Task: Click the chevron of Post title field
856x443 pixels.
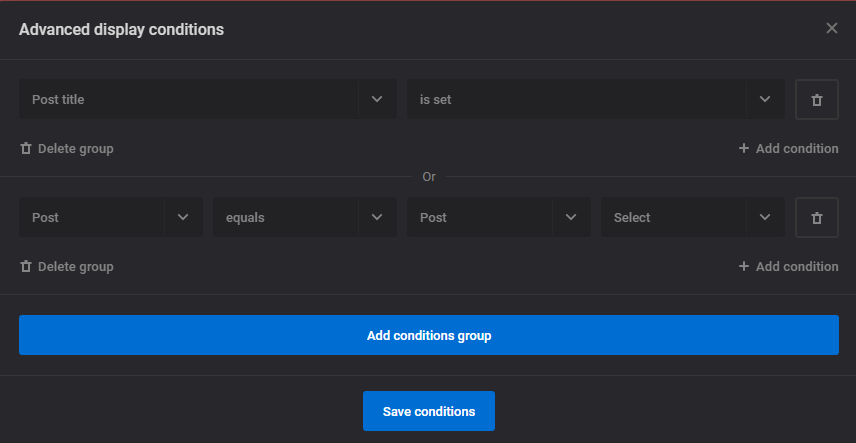Action: point(377,99)
